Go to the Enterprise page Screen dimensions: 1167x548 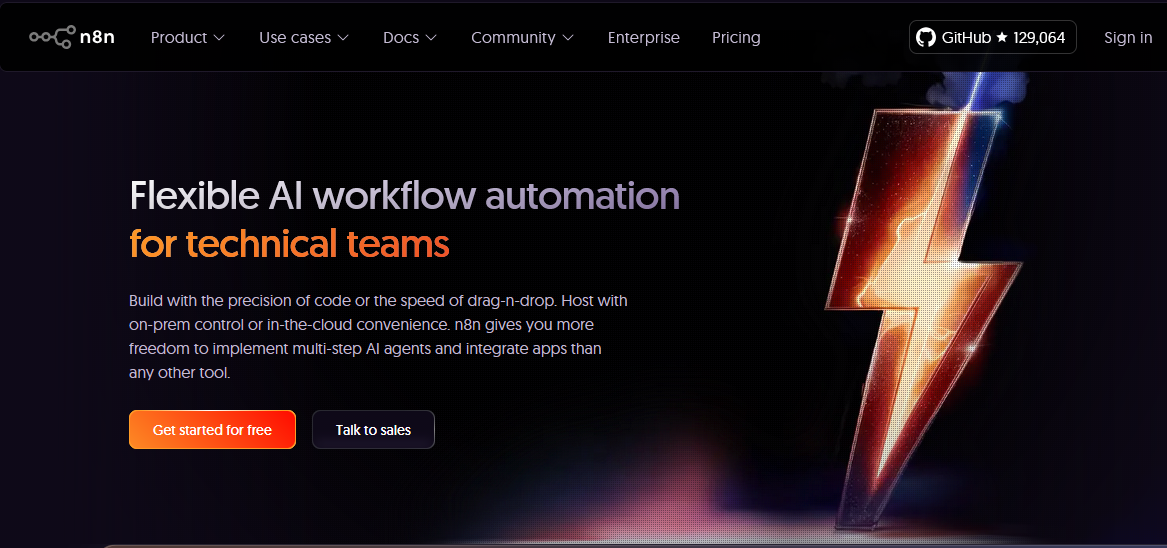point(644,37)
